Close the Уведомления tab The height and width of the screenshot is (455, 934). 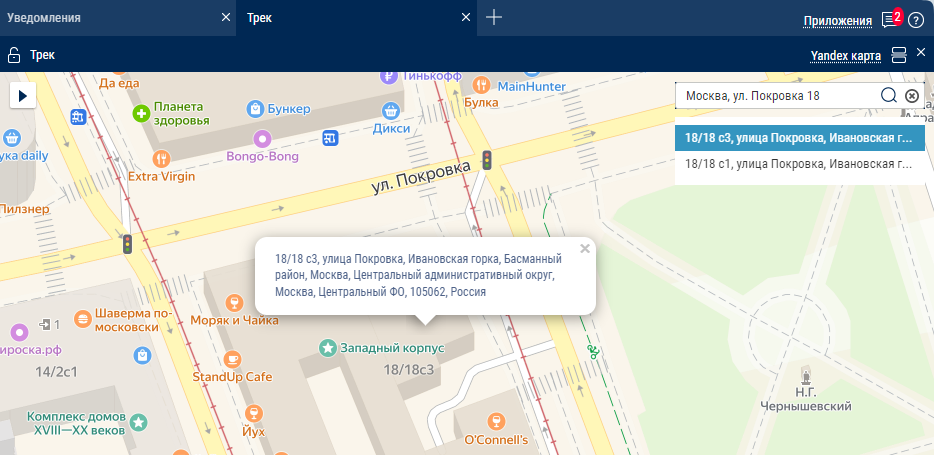click(226, 17)
